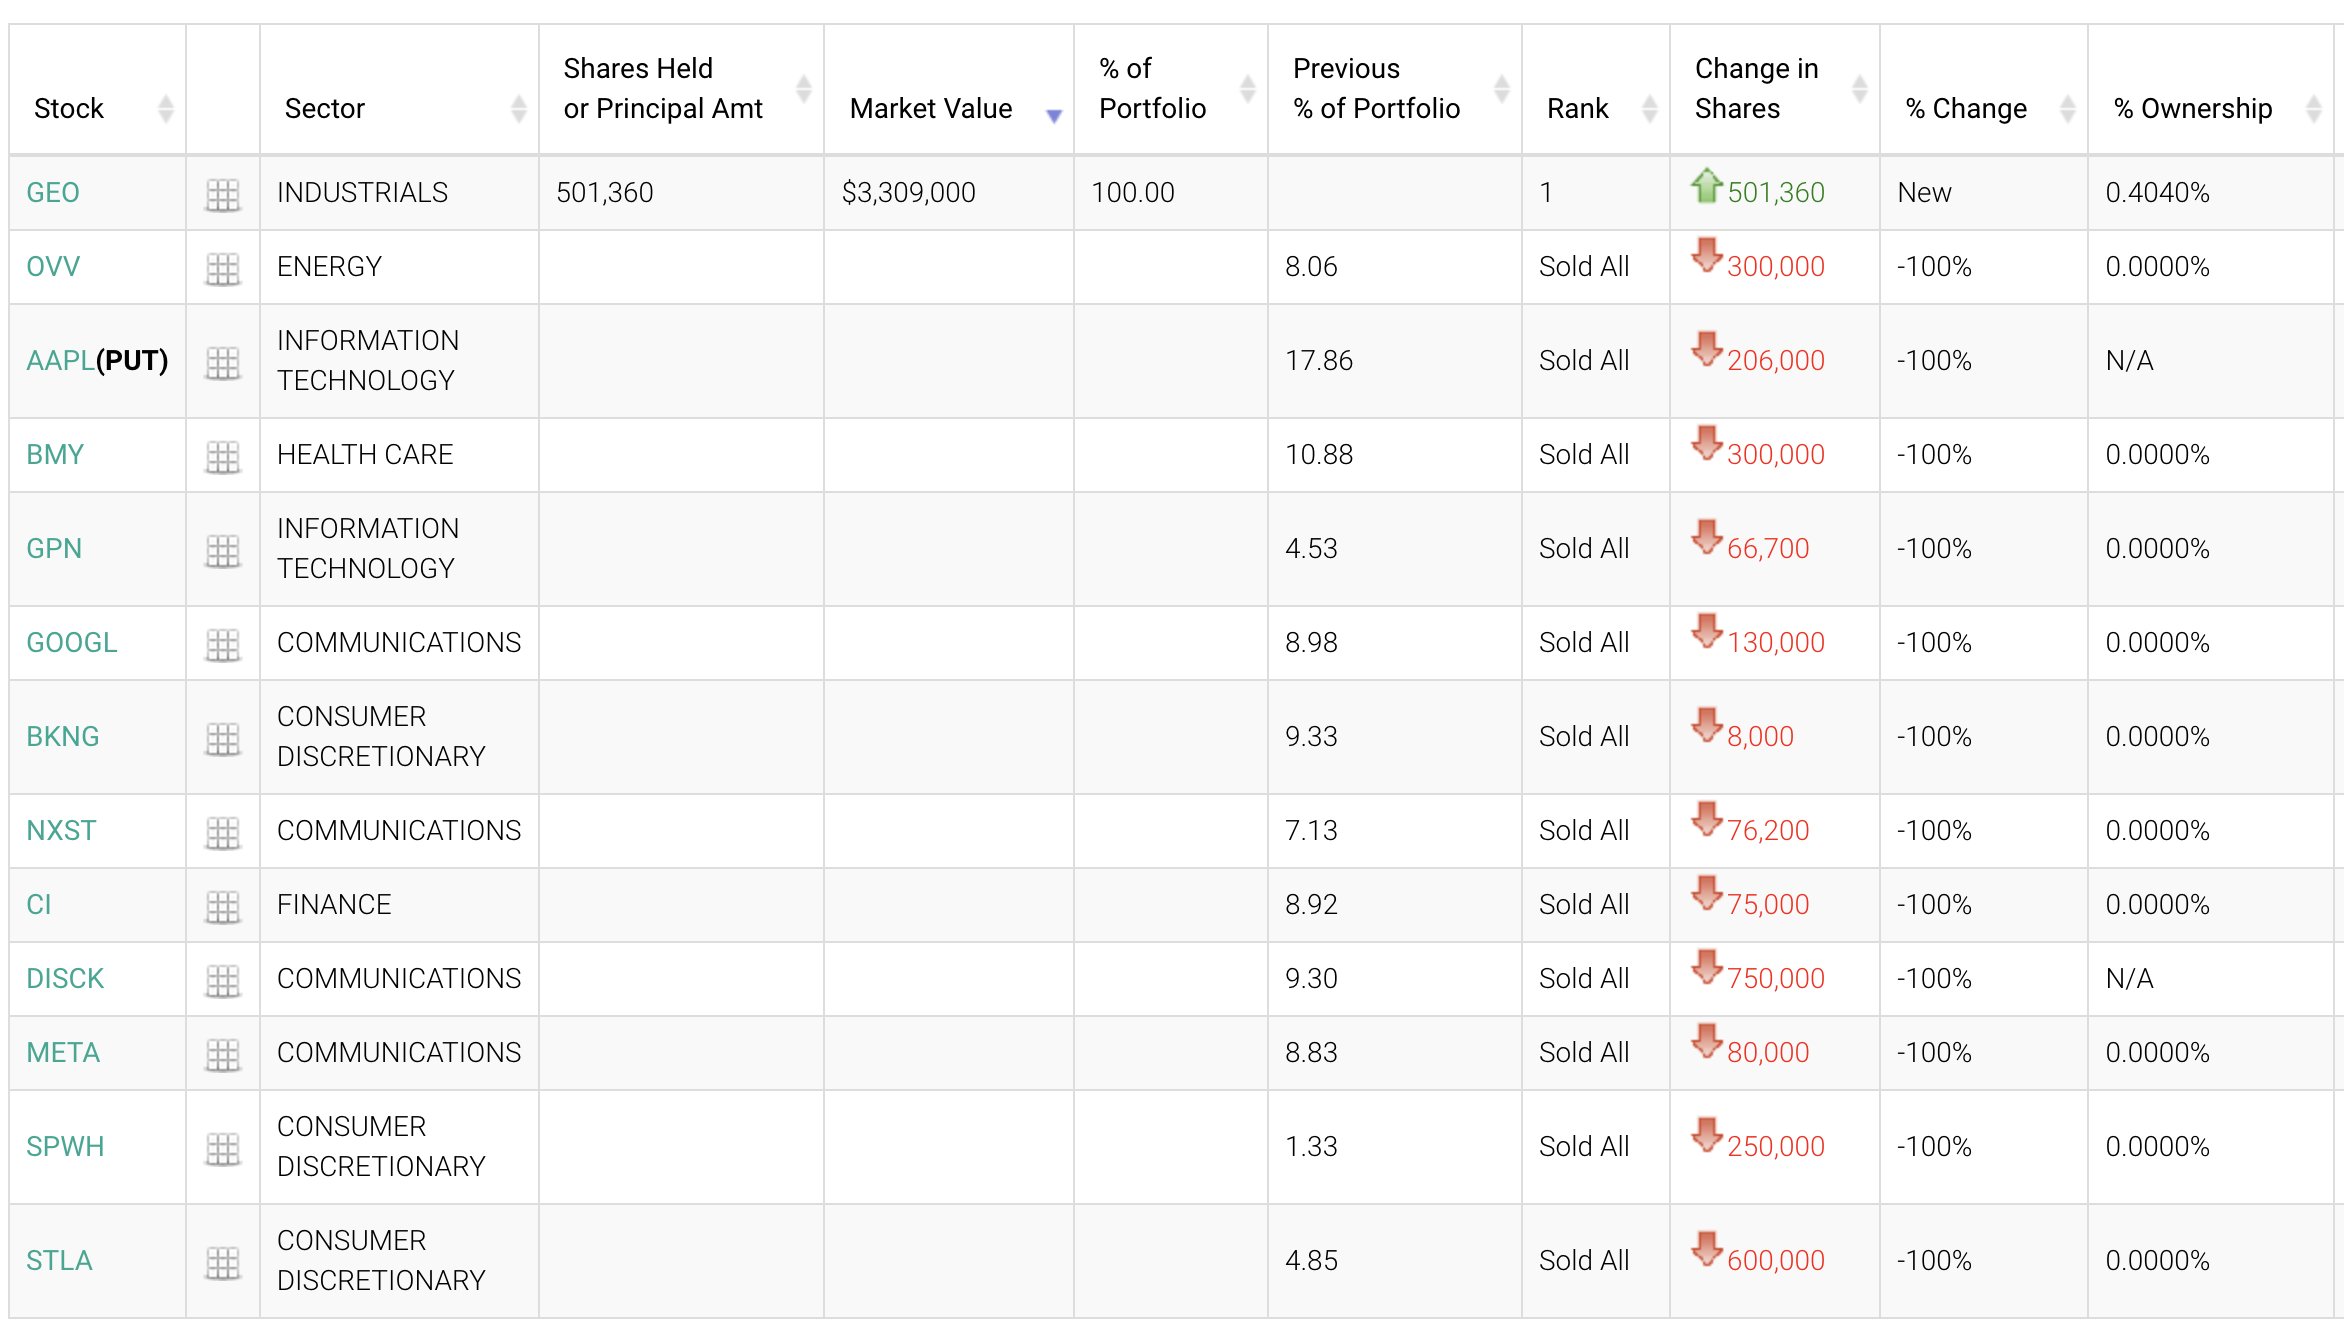Select the 75,000 change in shares value
The width and height of the screenshot is (2344, 1334).
point(1768,905)
